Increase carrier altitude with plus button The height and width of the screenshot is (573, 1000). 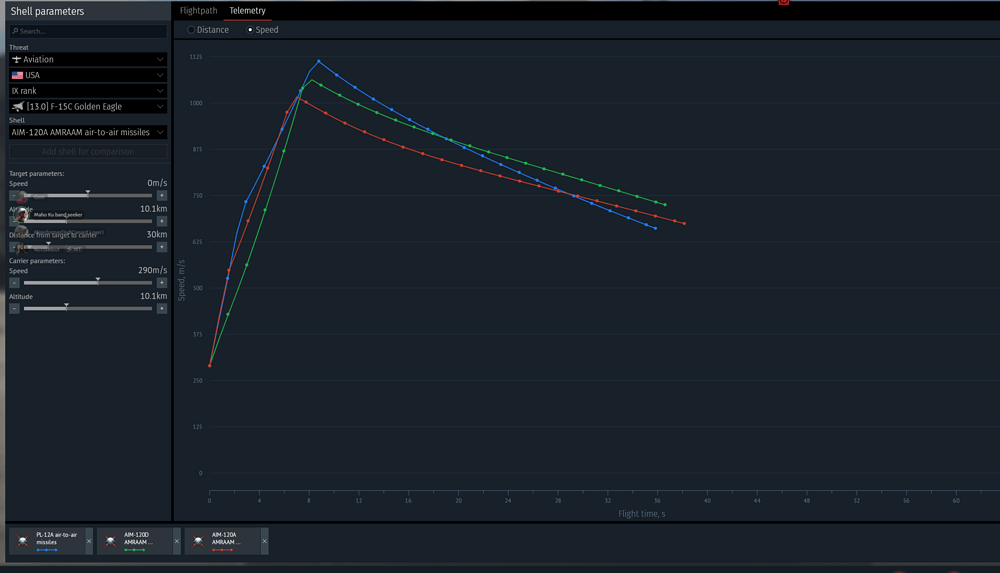(x=162, y=308)
